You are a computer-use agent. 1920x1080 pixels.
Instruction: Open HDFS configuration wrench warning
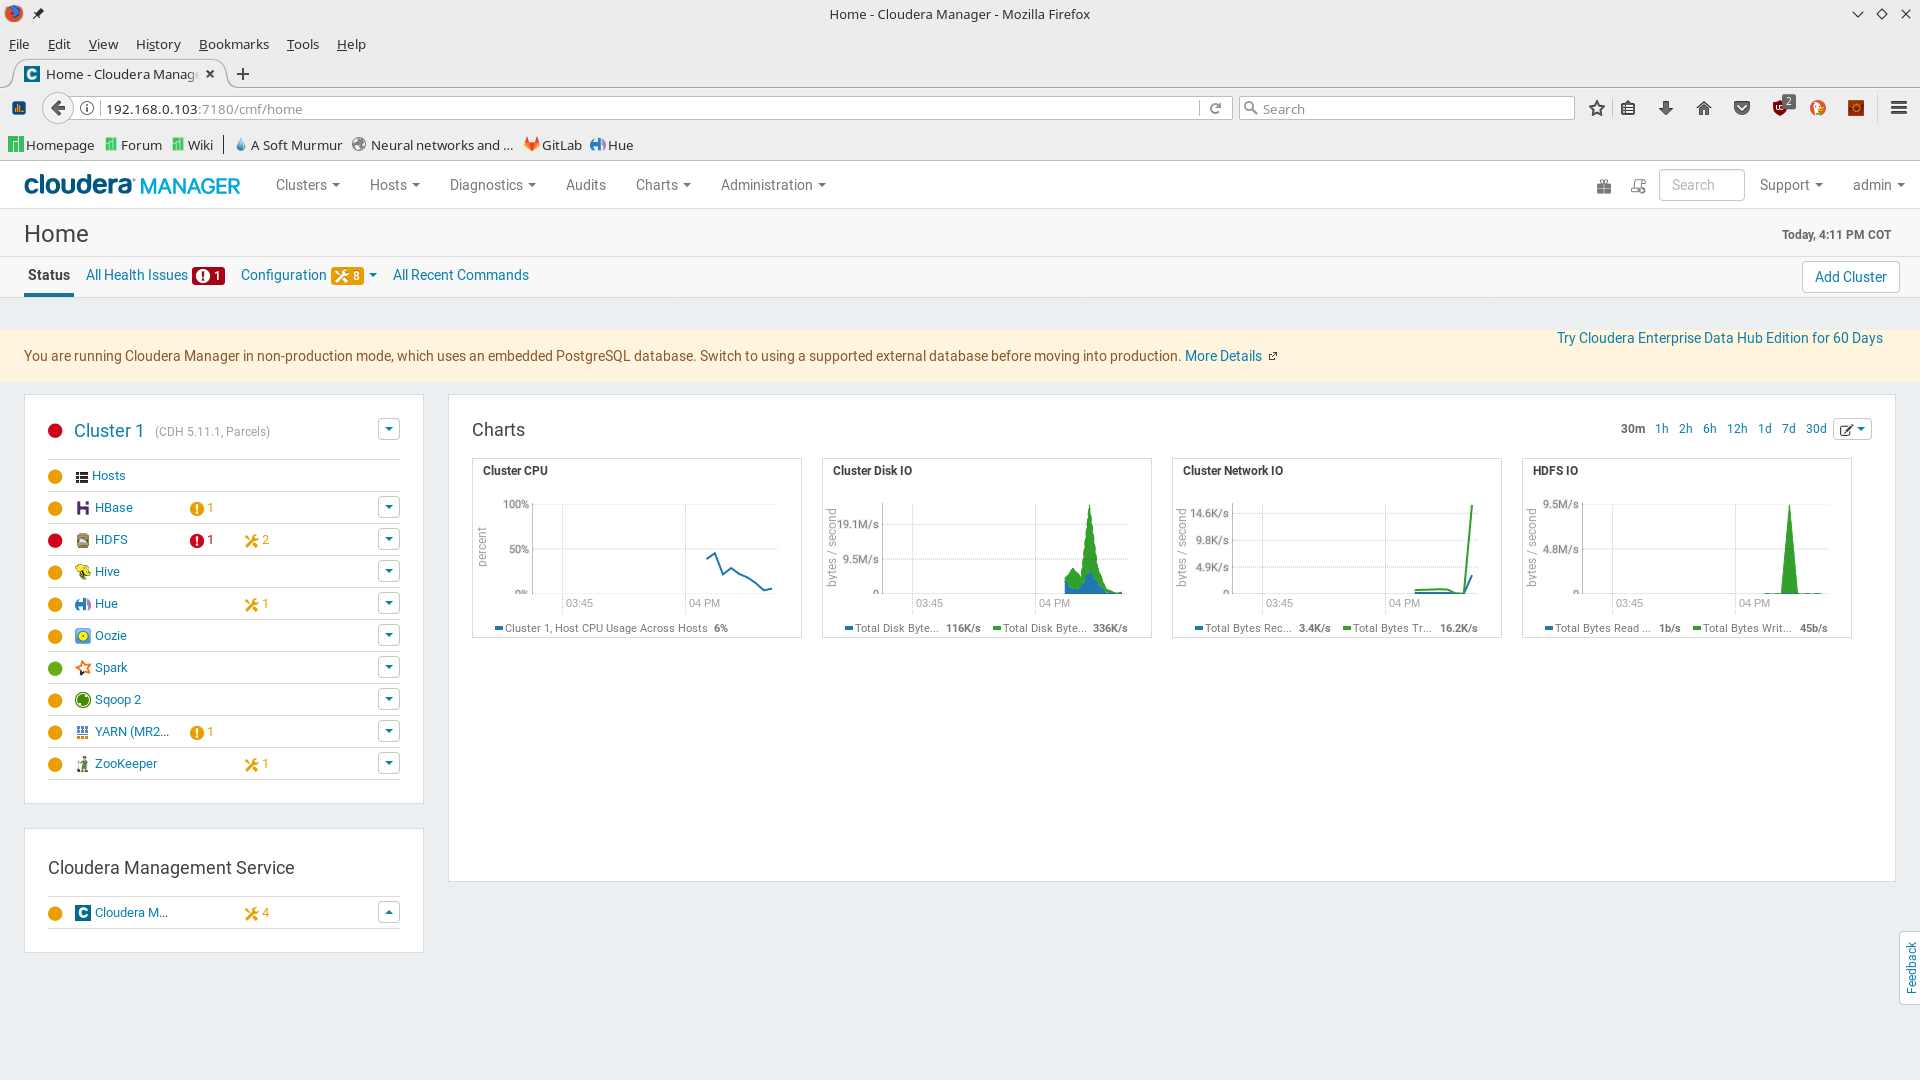[257, 540]
